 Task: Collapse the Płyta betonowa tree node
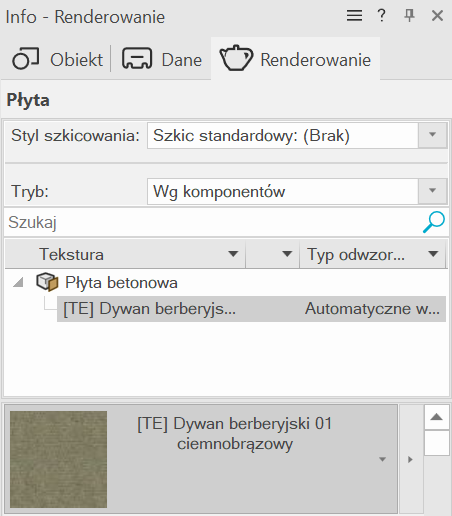(18, 283)
